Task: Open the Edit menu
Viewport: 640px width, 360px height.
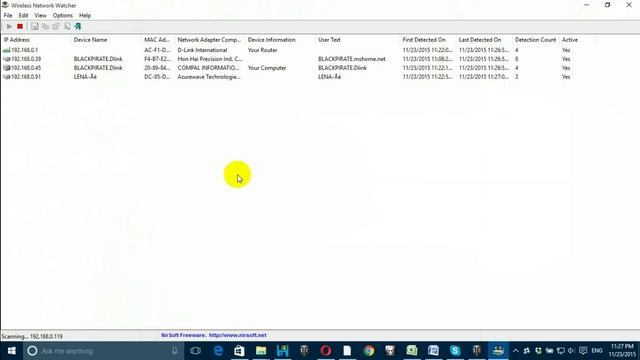Action: coord(23,16)
